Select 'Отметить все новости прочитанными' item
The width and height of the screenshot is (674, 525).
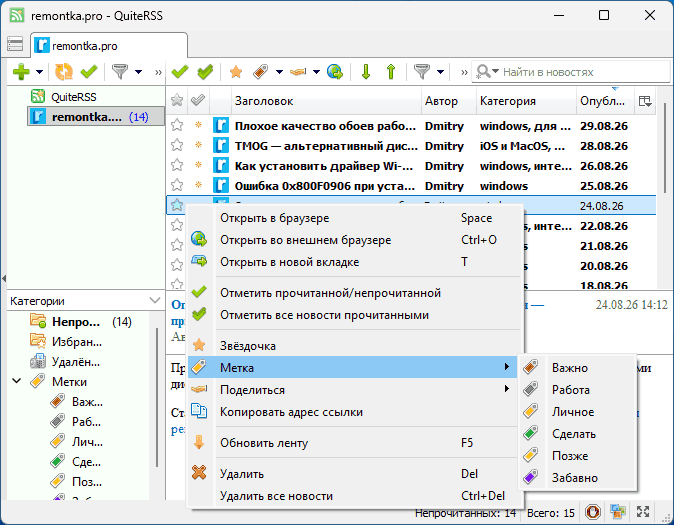[355, 315]
